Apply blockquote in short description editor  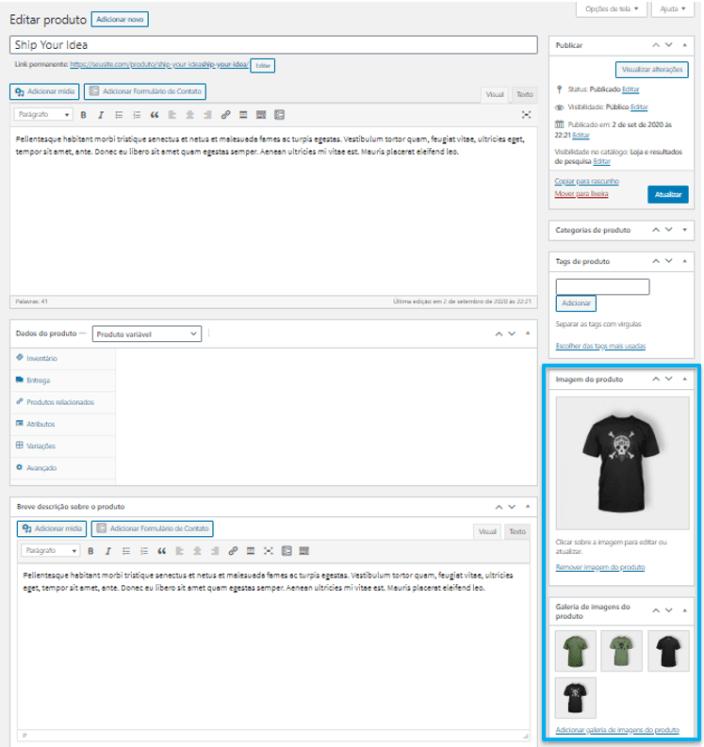pos(161,551)
